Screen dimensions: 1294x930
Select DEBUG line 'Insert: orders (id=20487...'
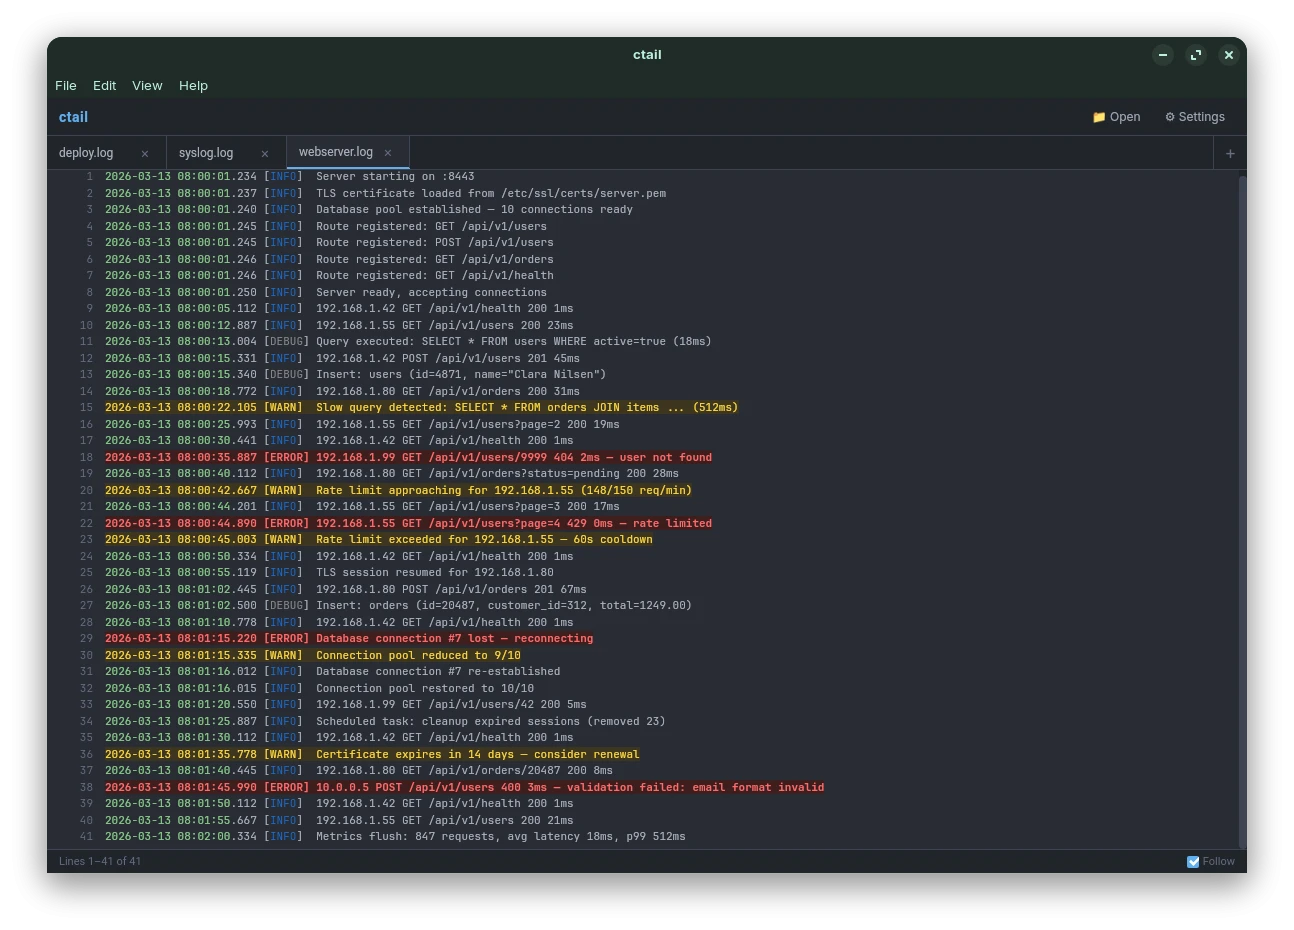pyautogui.click(x=642, y=605)
